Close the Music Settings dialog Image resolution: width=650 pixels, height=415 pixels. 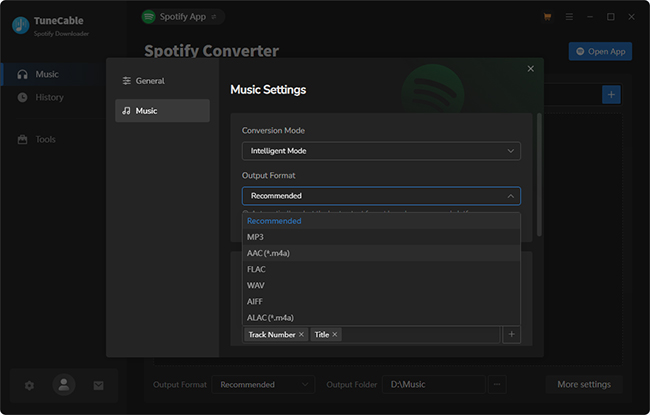[x=531, y=69]
